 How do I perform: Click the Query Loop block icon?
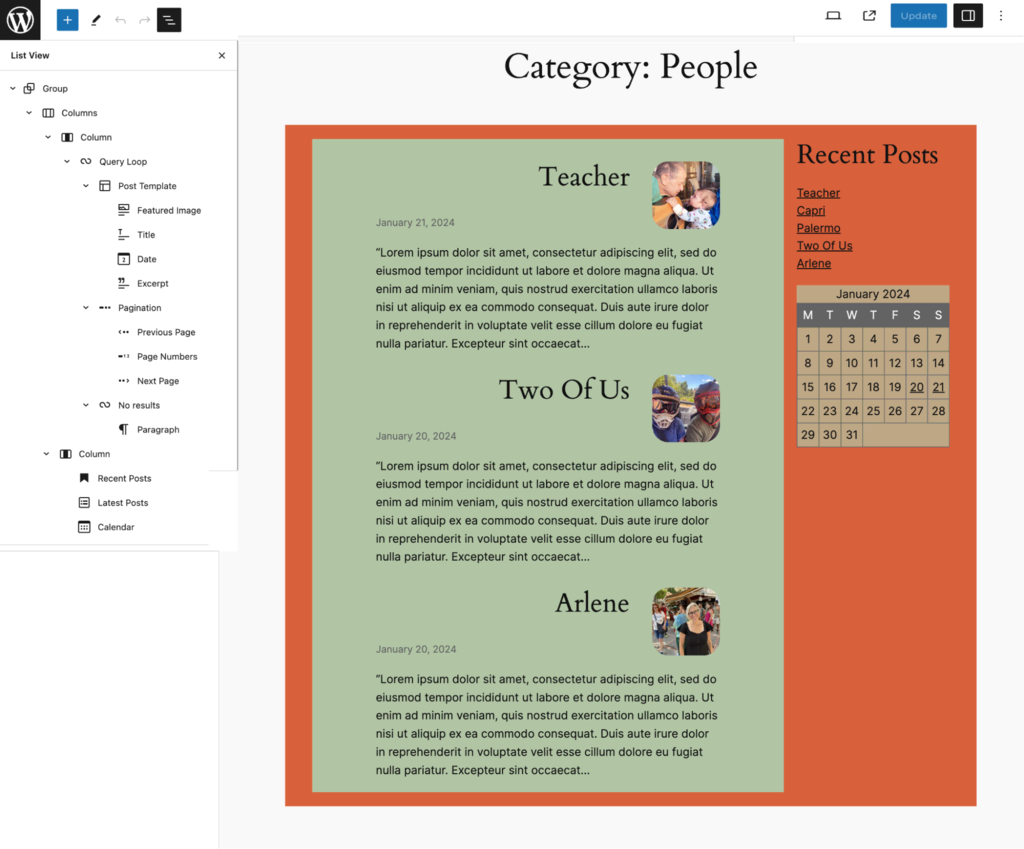point(86,161)
